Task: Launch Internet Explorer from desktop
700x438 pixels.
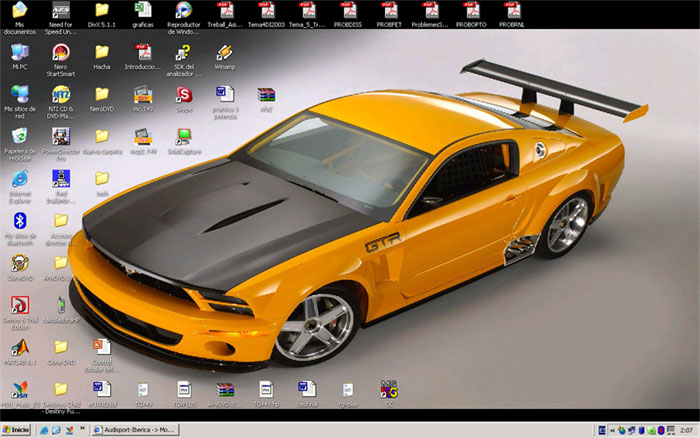Action: click(20, 179)
